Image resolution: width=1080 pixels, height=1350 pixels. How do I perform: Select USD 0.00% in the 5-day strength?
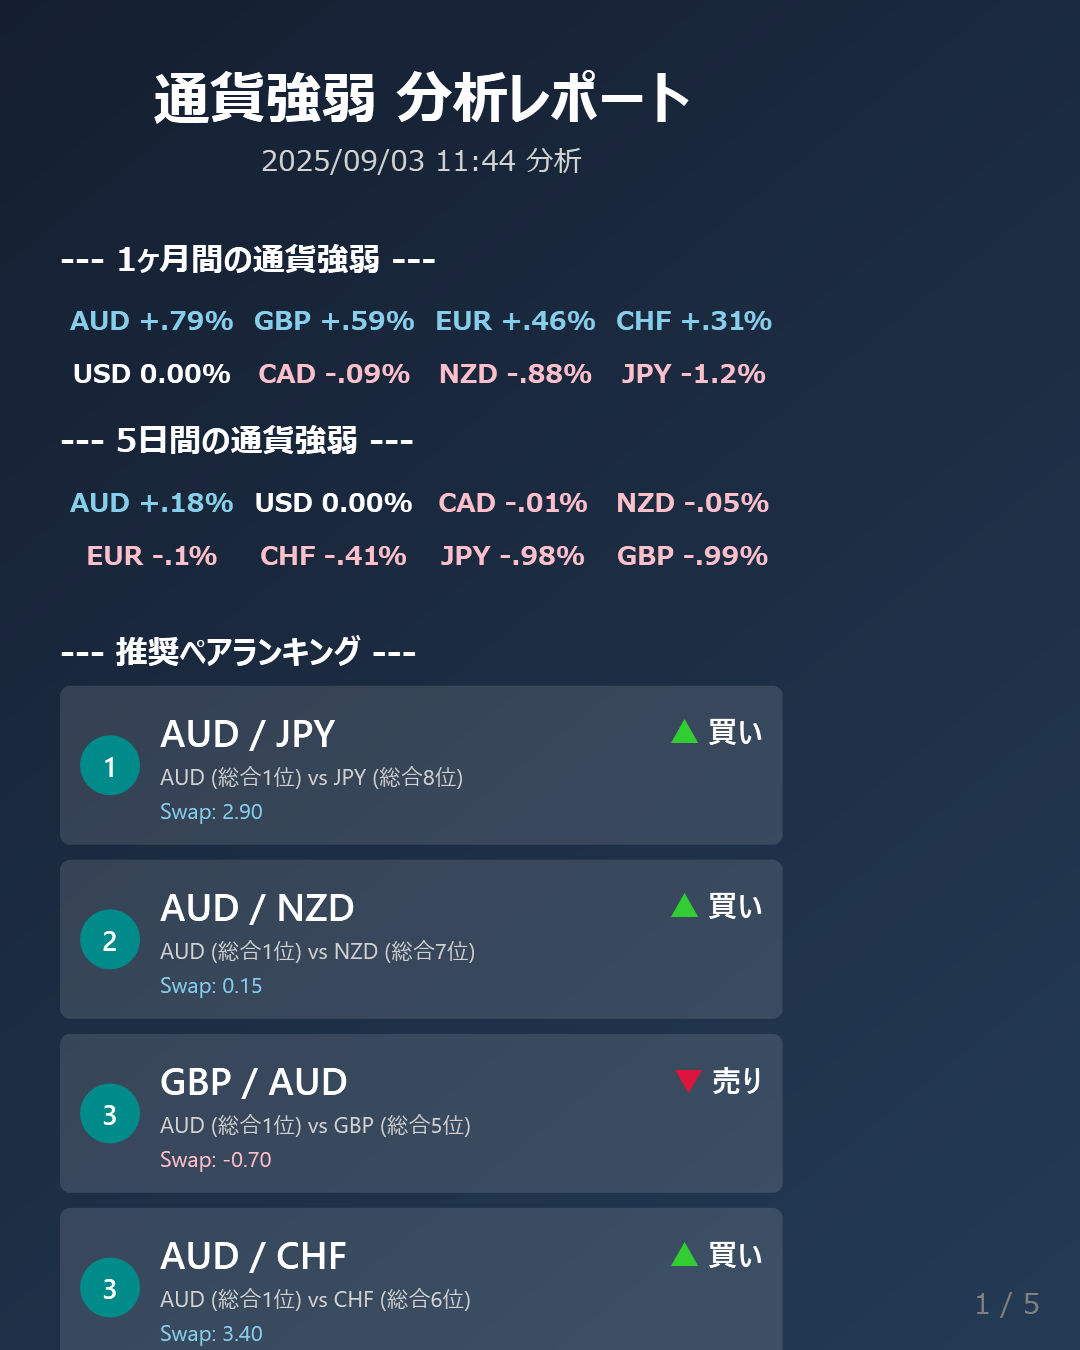(x=333, y=503)
